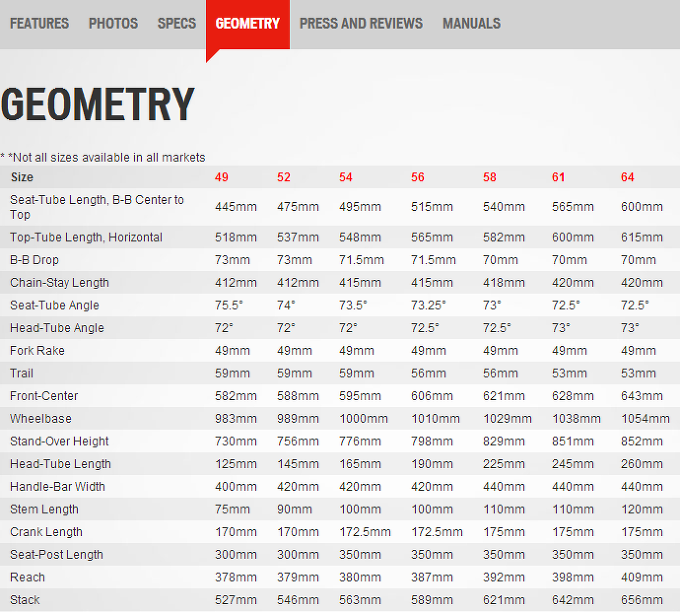Click the 120mm stem length value
680x612 pixels.
(x=641, y=509)
